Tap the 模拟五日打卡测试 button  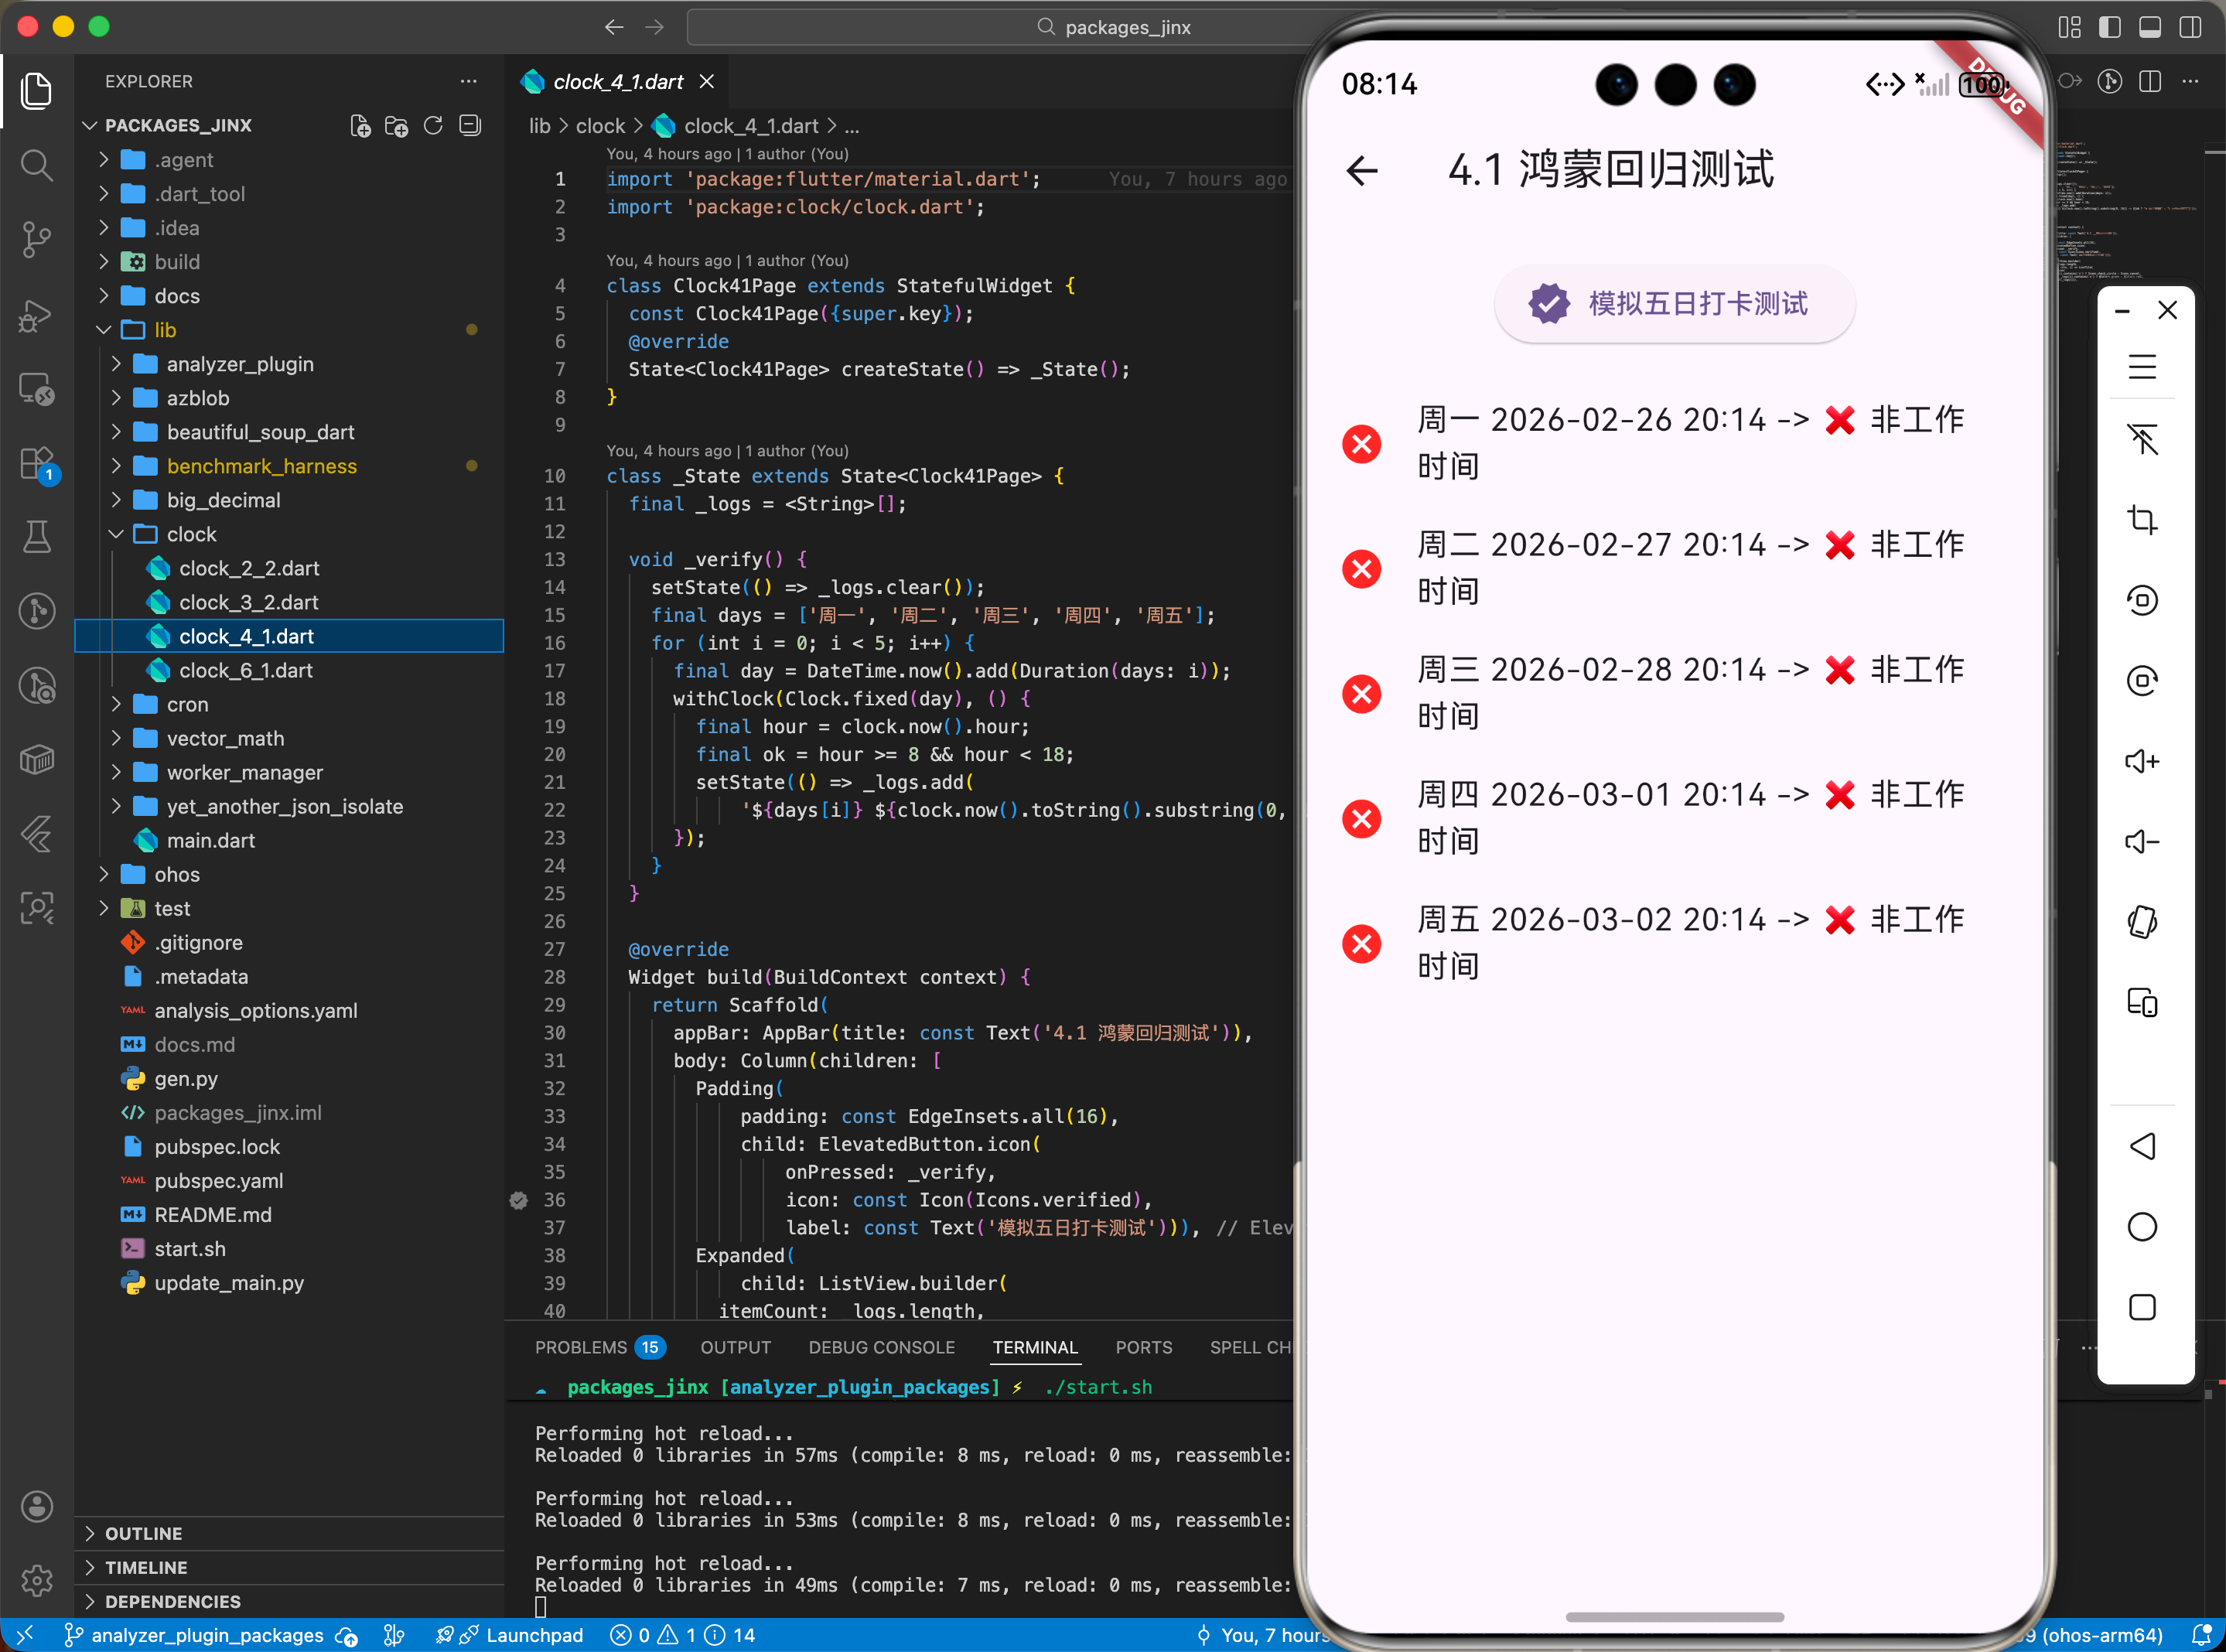coord(1674,304)
